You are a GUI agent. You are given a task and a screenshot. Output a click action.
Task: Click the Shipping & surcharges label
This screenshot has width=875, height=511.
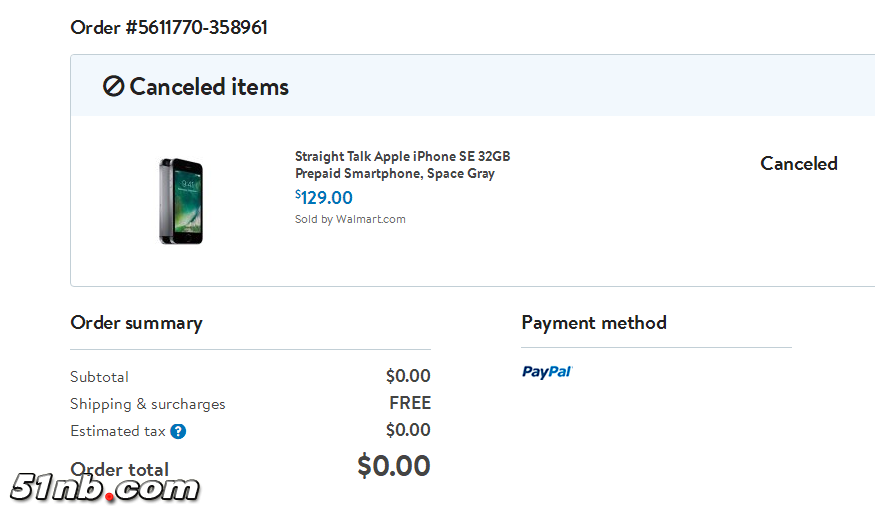[x=147, y=404]
